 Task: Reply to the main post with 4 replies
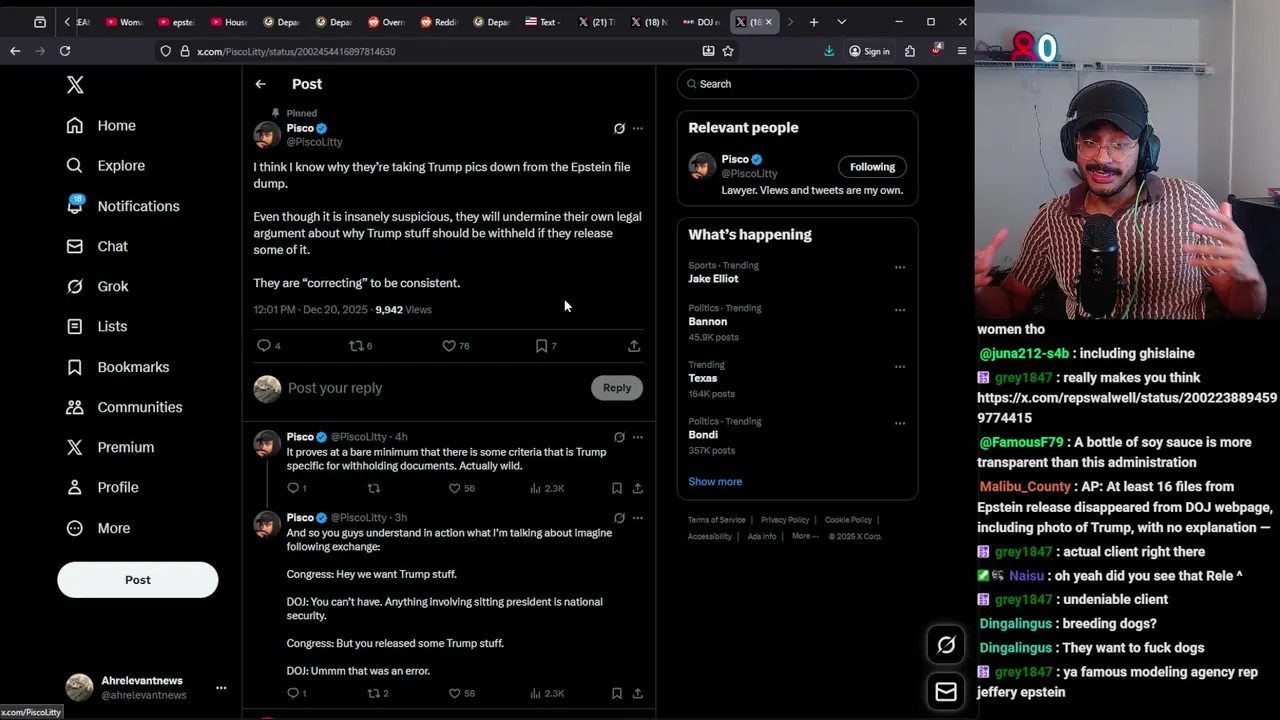point(268,346)
